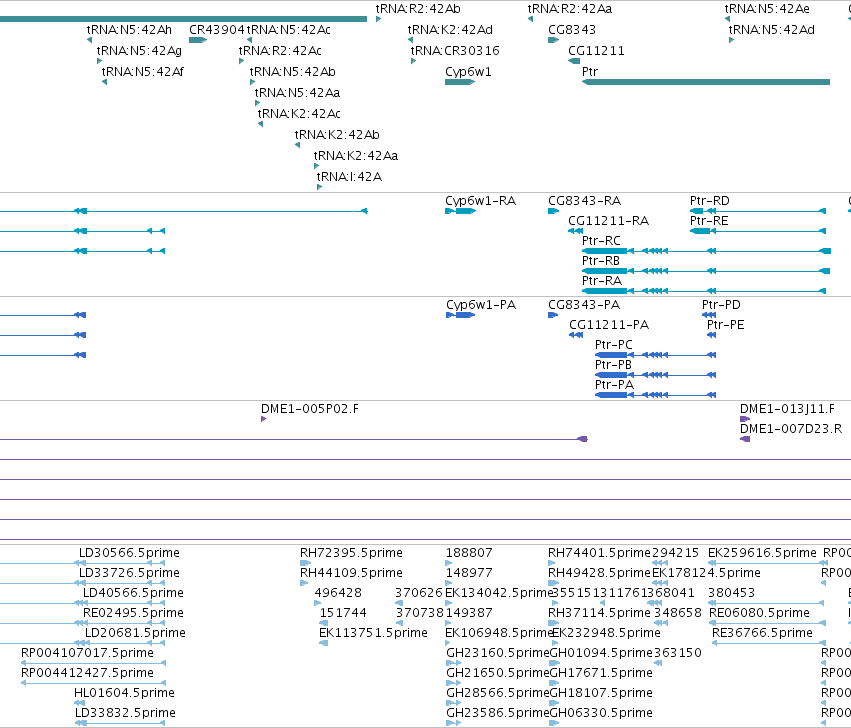This screenshot has width=851, height=728.
Task: Select the RH72395.5prime EST label
Action: coord(351,553)
